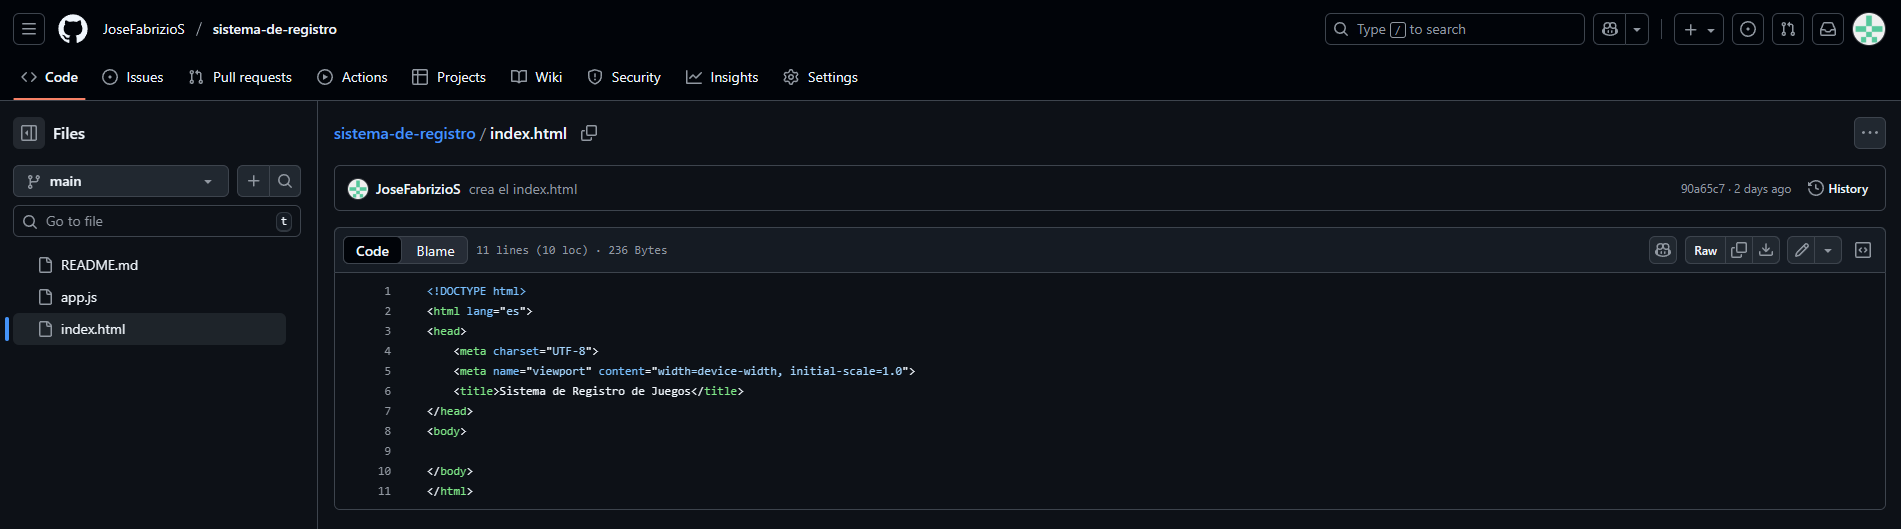Go to GitHub homepage logo
The width and height of the screenshot is (1901, 529).
pyautogui.click(x=73, y=29)
